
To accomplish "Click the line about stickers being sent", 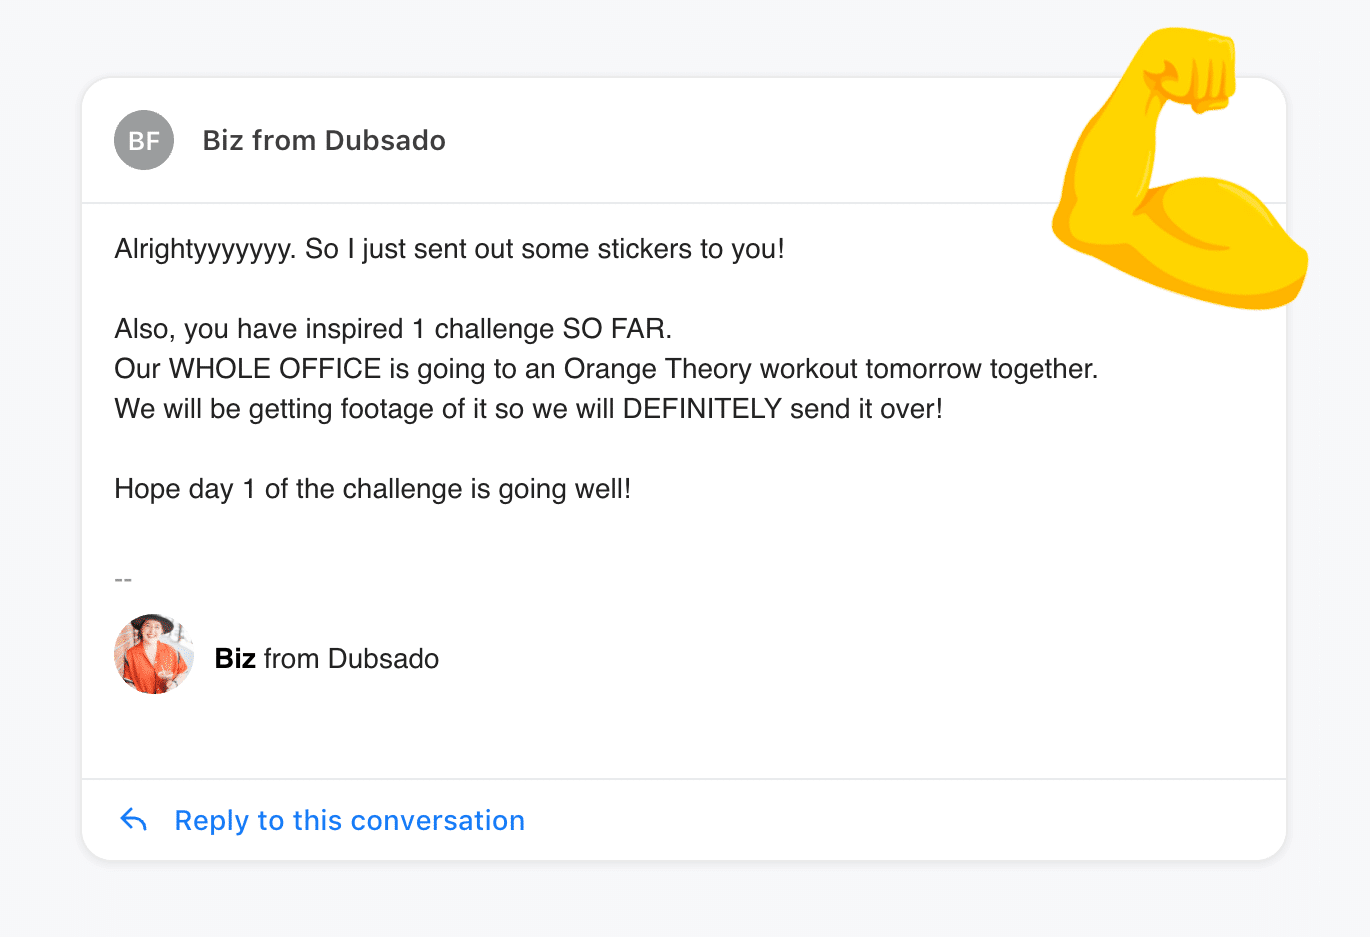I will (x=449, y=248).
